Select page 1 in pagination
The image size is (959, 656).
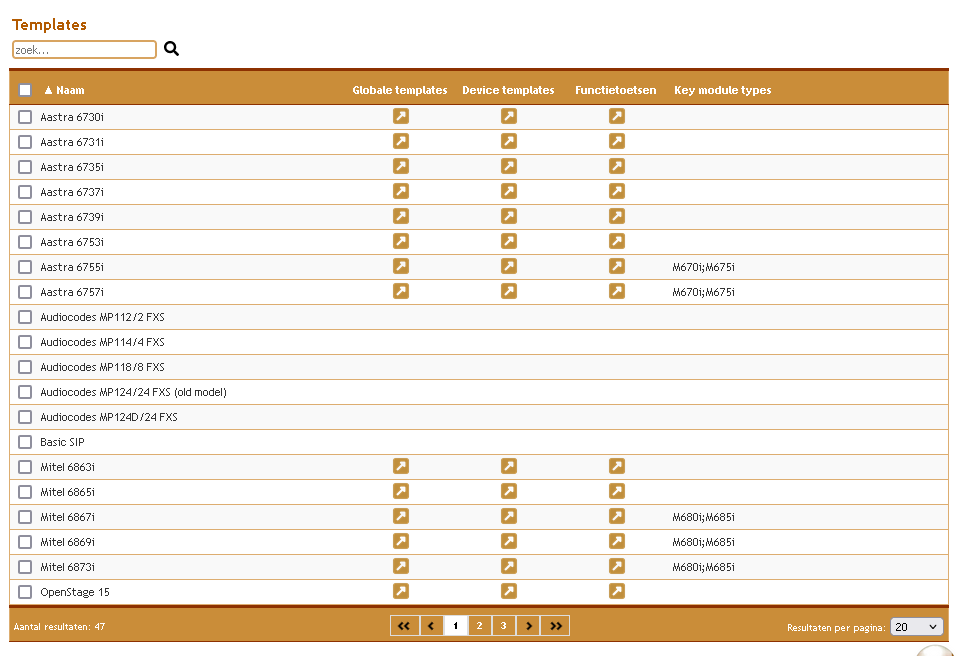pyautogui.click(x=456, y=625)
